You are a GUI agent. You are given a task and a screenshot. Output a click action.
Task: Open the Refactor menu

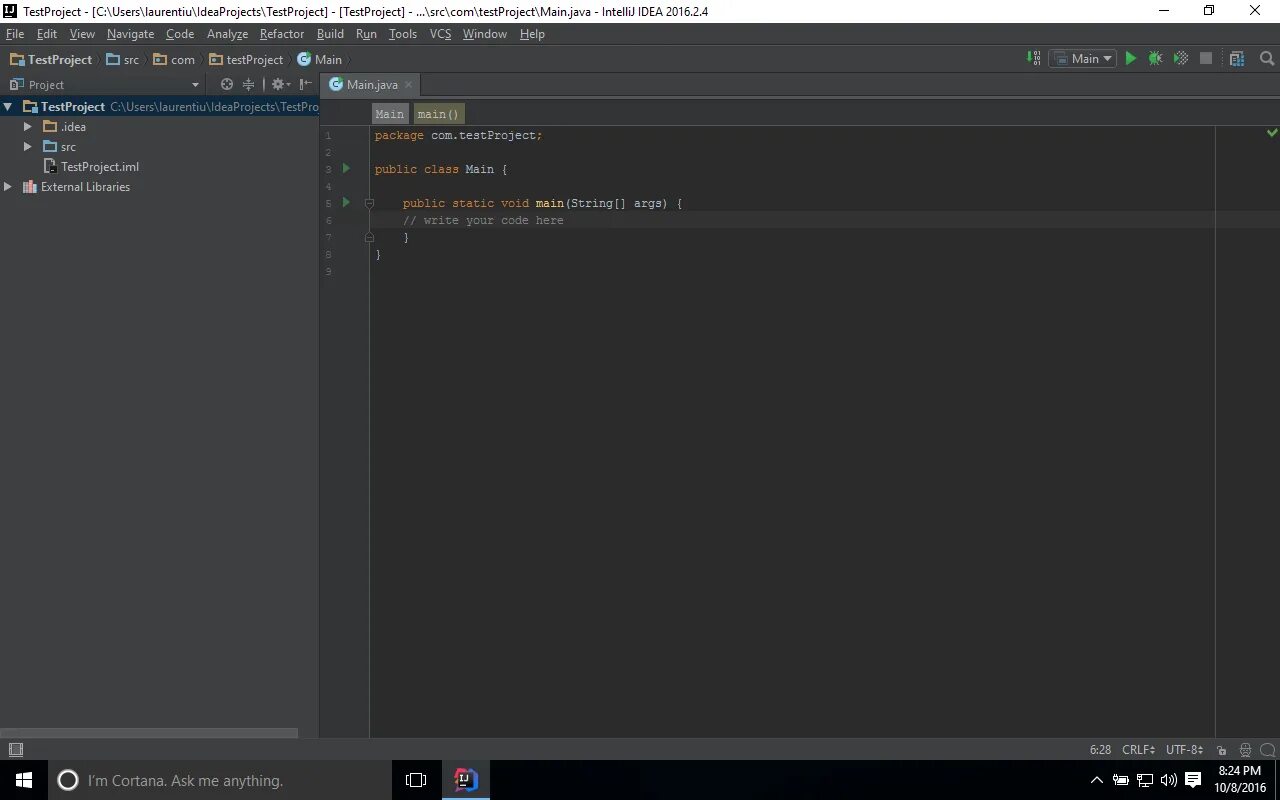pyautogui.click(x=281, y=33)
